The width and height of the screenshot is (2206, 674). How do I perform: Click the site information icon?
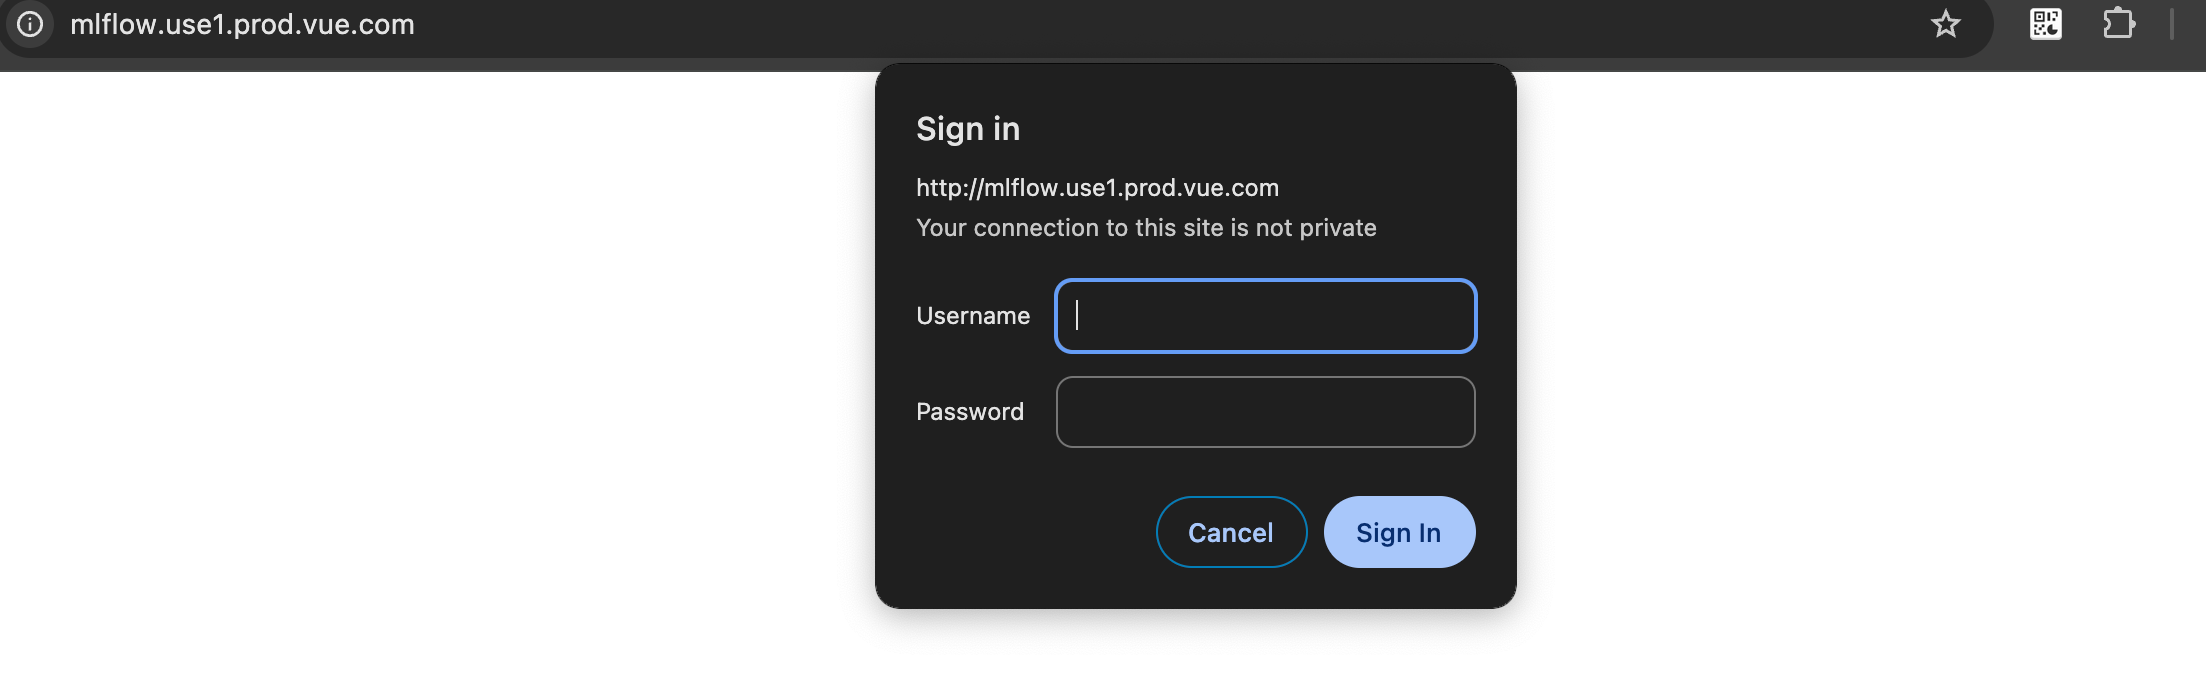point(30,24)
